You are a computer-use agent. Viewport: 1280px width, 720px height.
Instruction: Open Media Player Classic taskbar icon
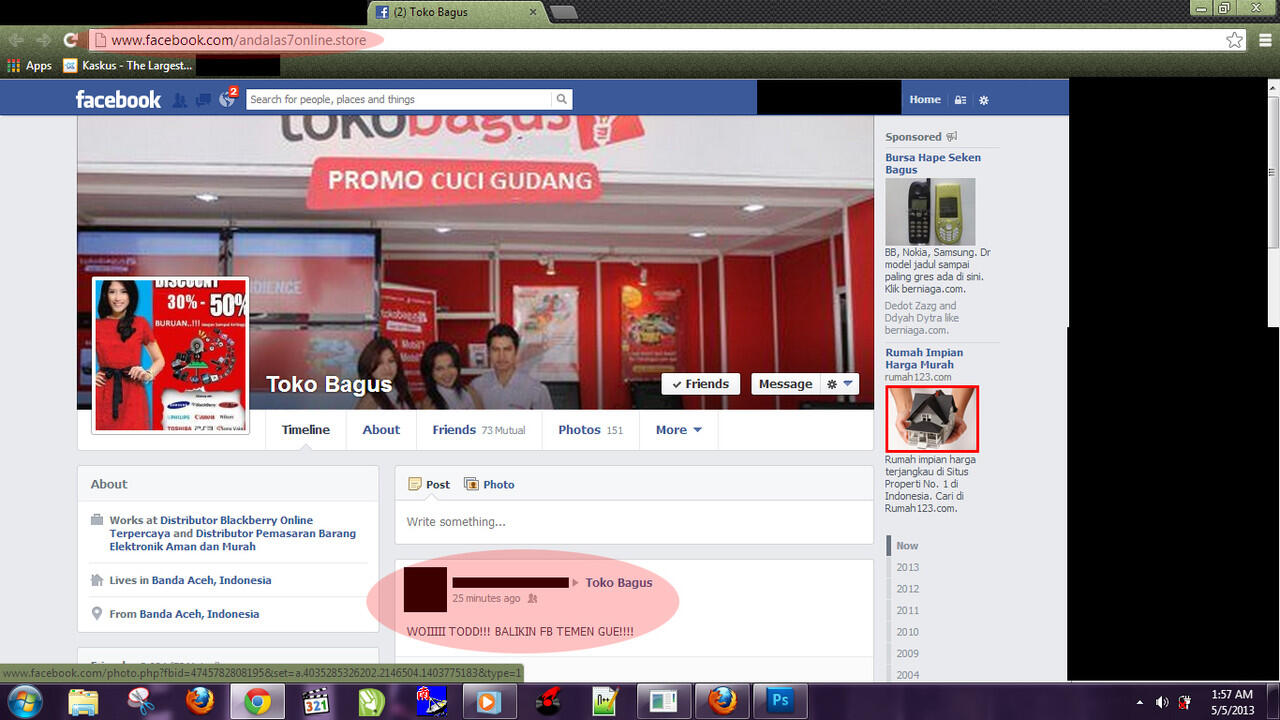point(316,701)
